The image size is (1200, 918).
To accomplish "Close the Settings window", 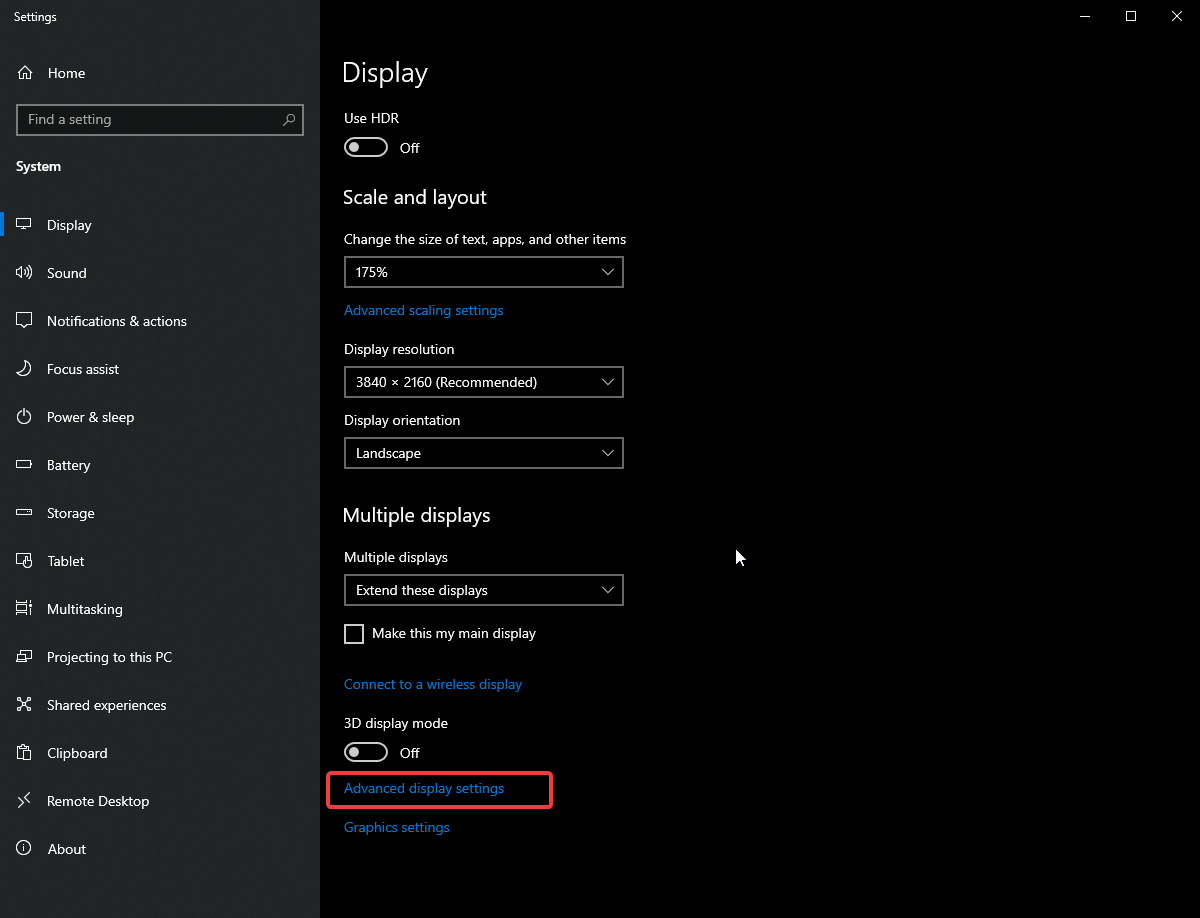I will coord(1177,16).
